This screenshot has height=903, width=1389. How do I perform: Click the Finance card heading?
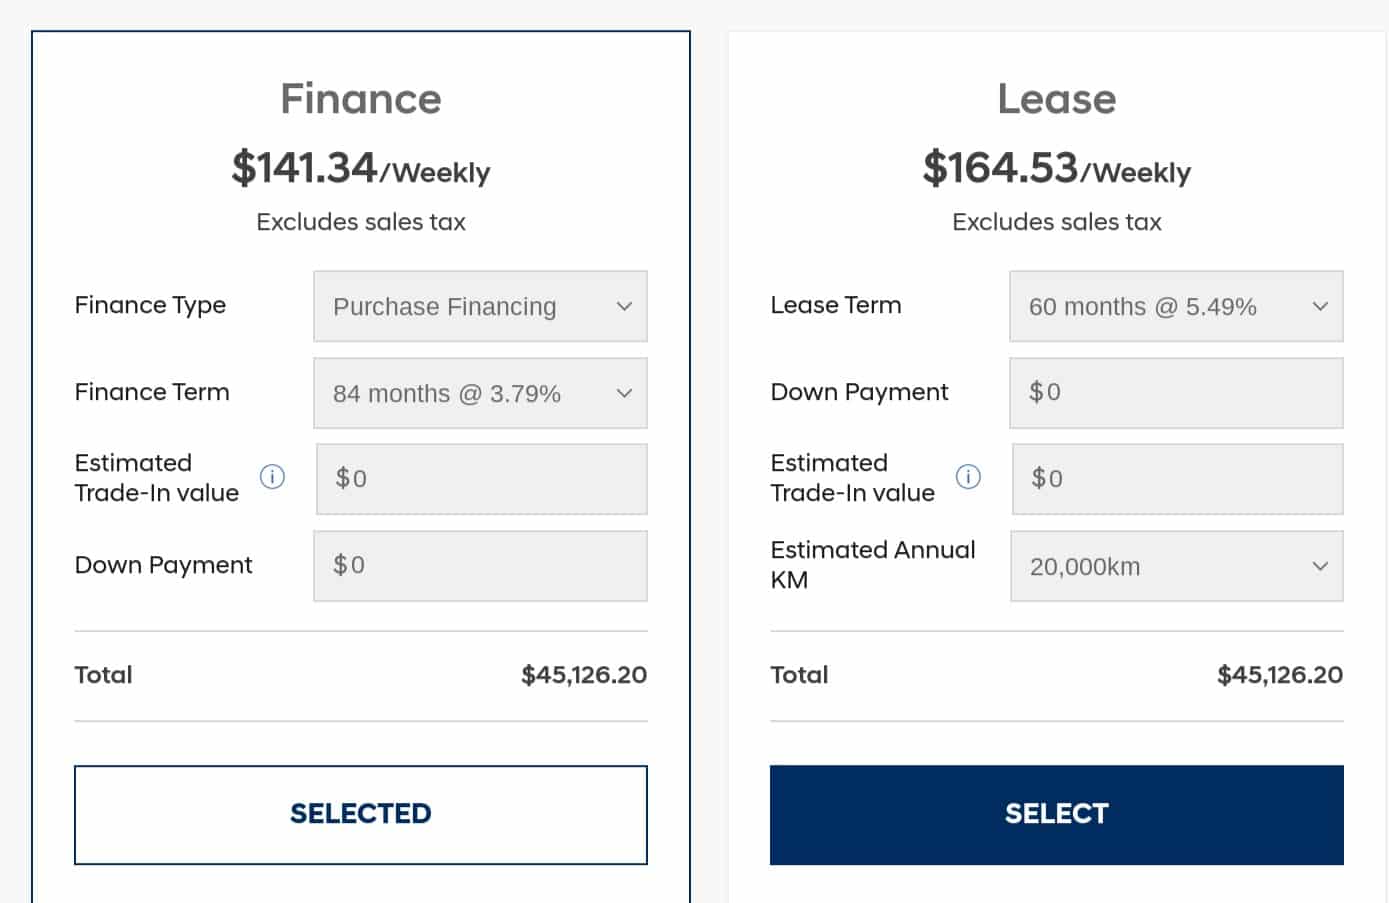(x=361, y=99)
